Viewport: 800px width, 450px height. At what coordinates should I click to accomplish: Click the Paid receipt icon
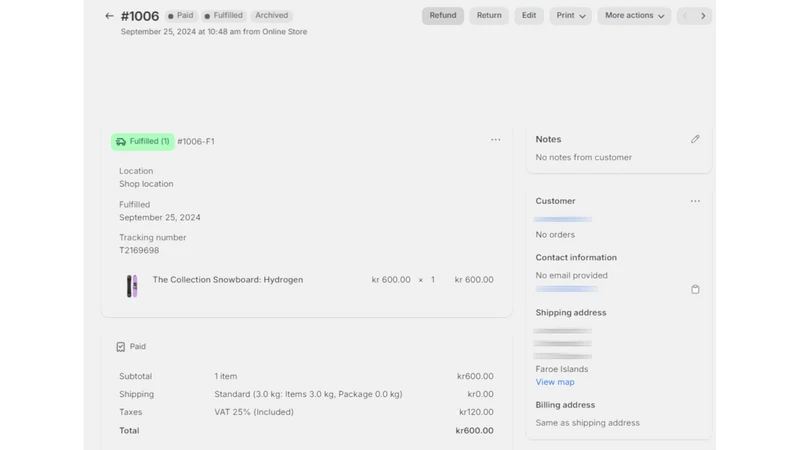120,347
